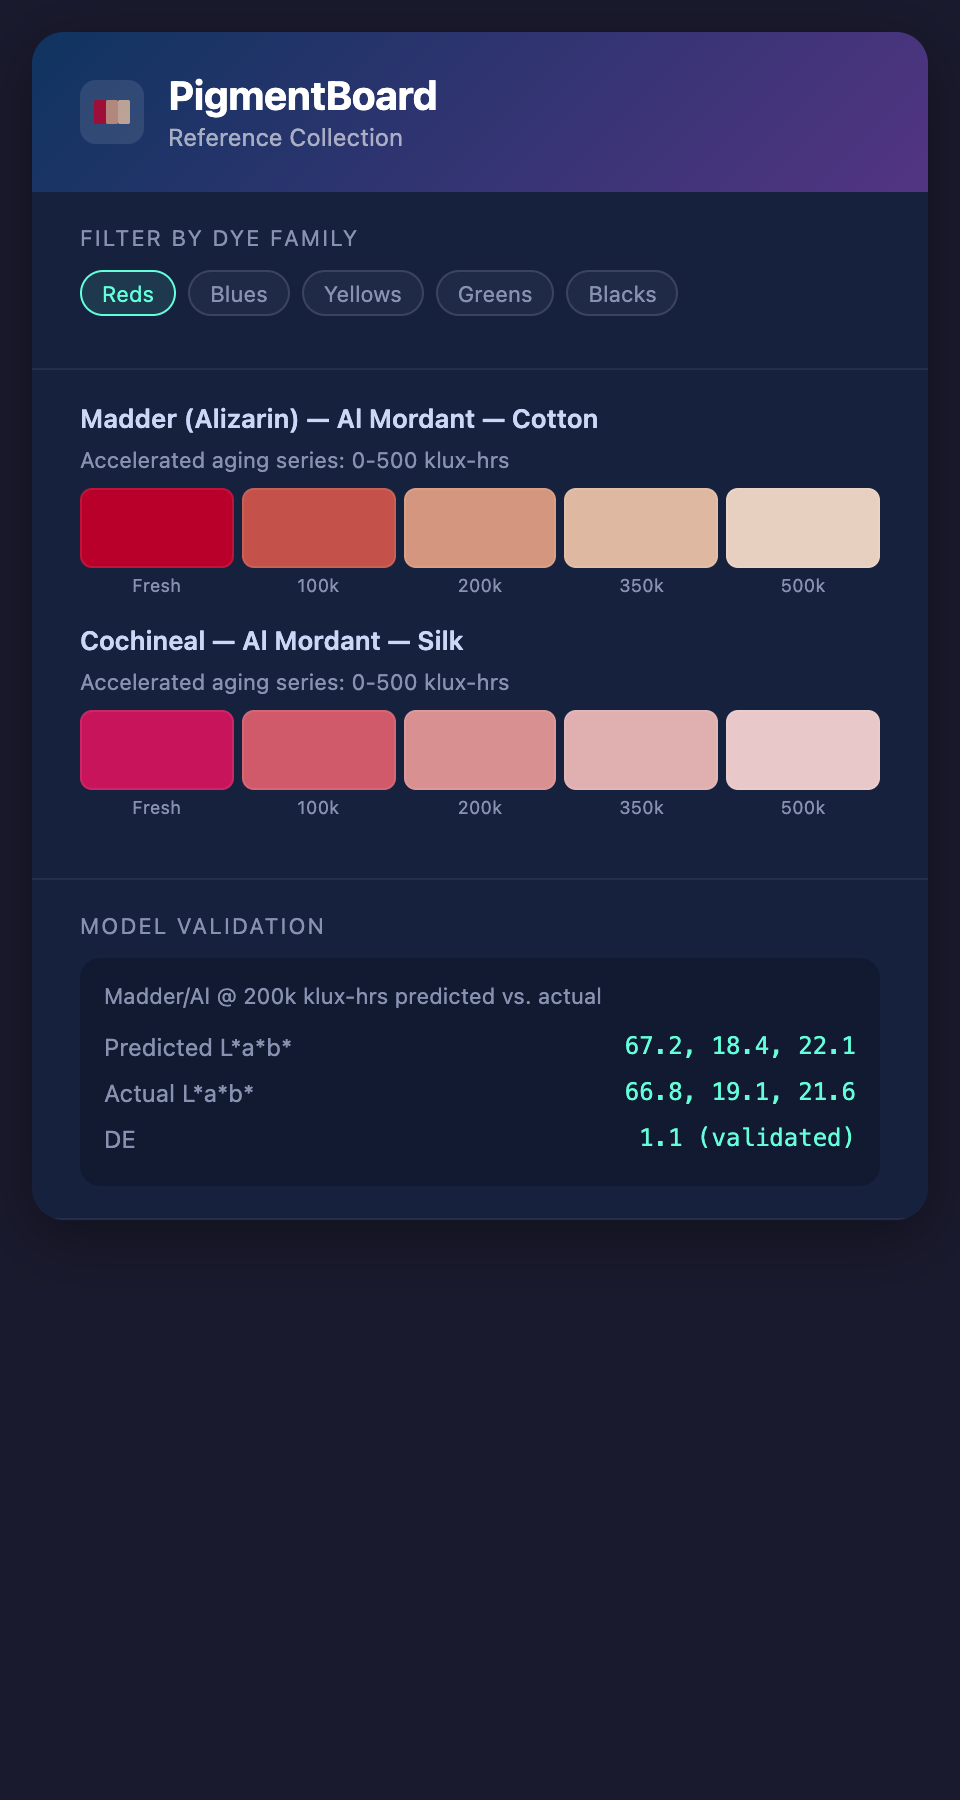Screen dimensions: 960x1800
Task: Choose the Cochineal 350k swatch
Action: click(x=641, y=750)
